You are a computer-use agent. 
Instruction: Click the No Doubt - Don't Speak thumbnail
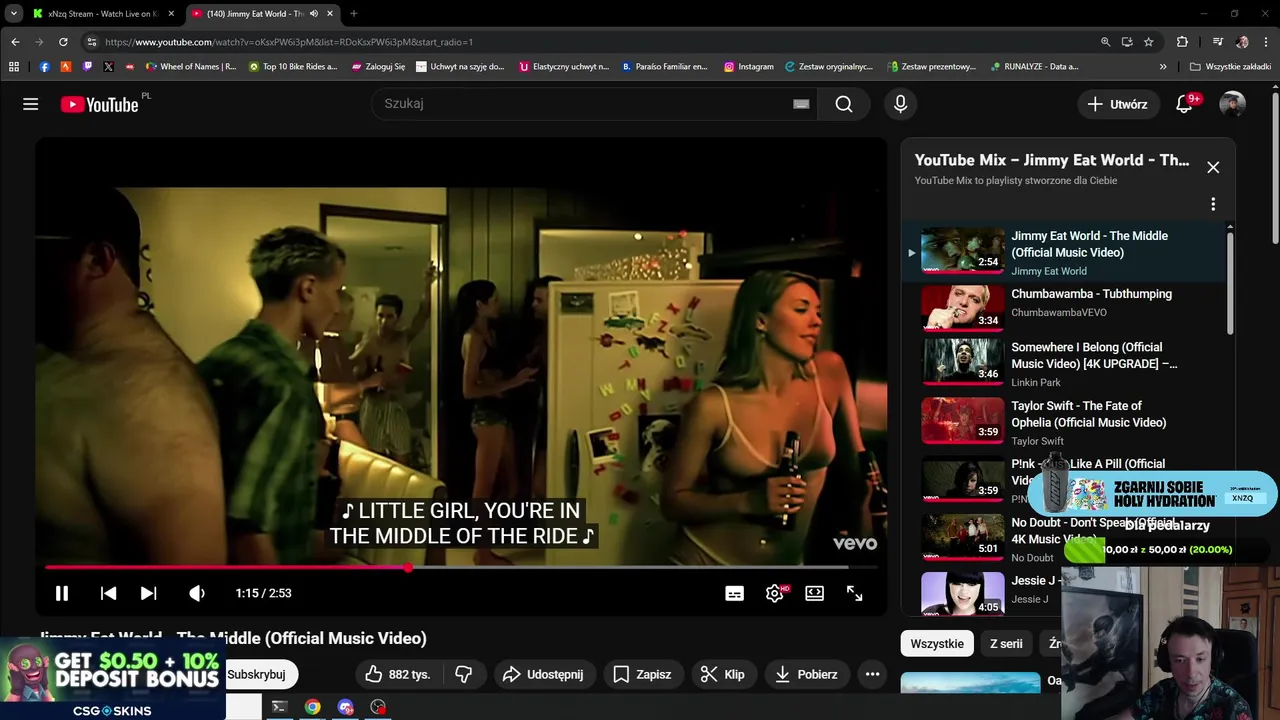pos(962,535)
